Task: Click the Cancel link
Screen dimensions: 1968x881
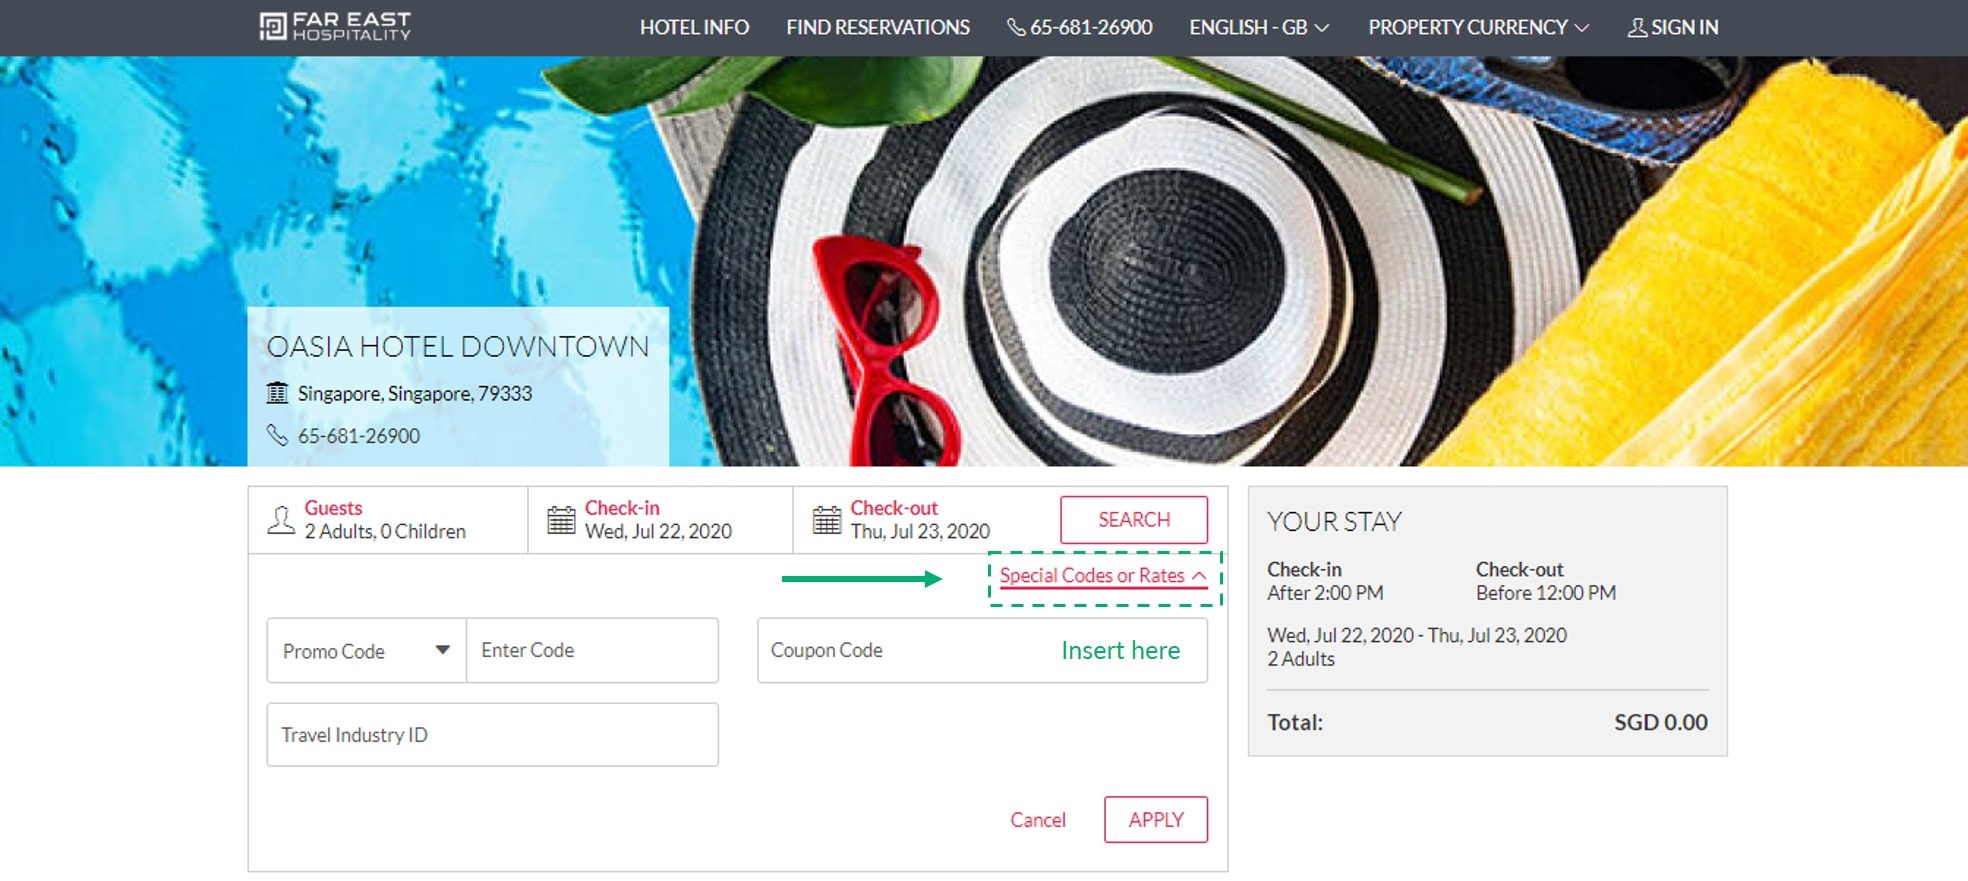Action: pos(1038,820)
